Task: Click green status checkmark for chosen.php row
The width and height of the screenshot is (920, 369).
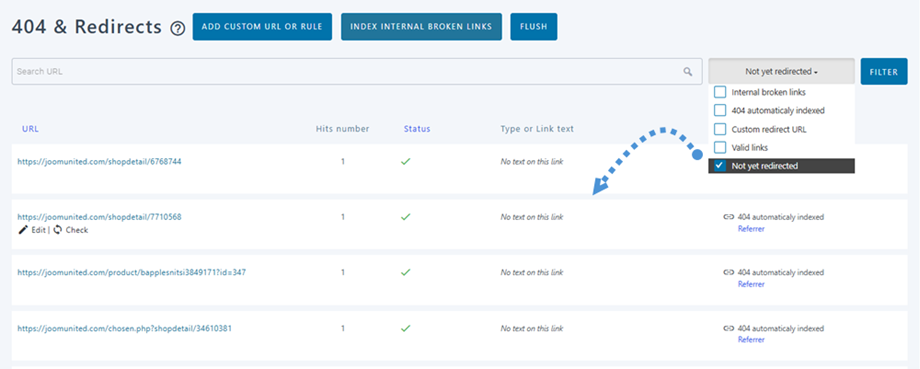Action: pyautogui.click(x=405, y=329)
